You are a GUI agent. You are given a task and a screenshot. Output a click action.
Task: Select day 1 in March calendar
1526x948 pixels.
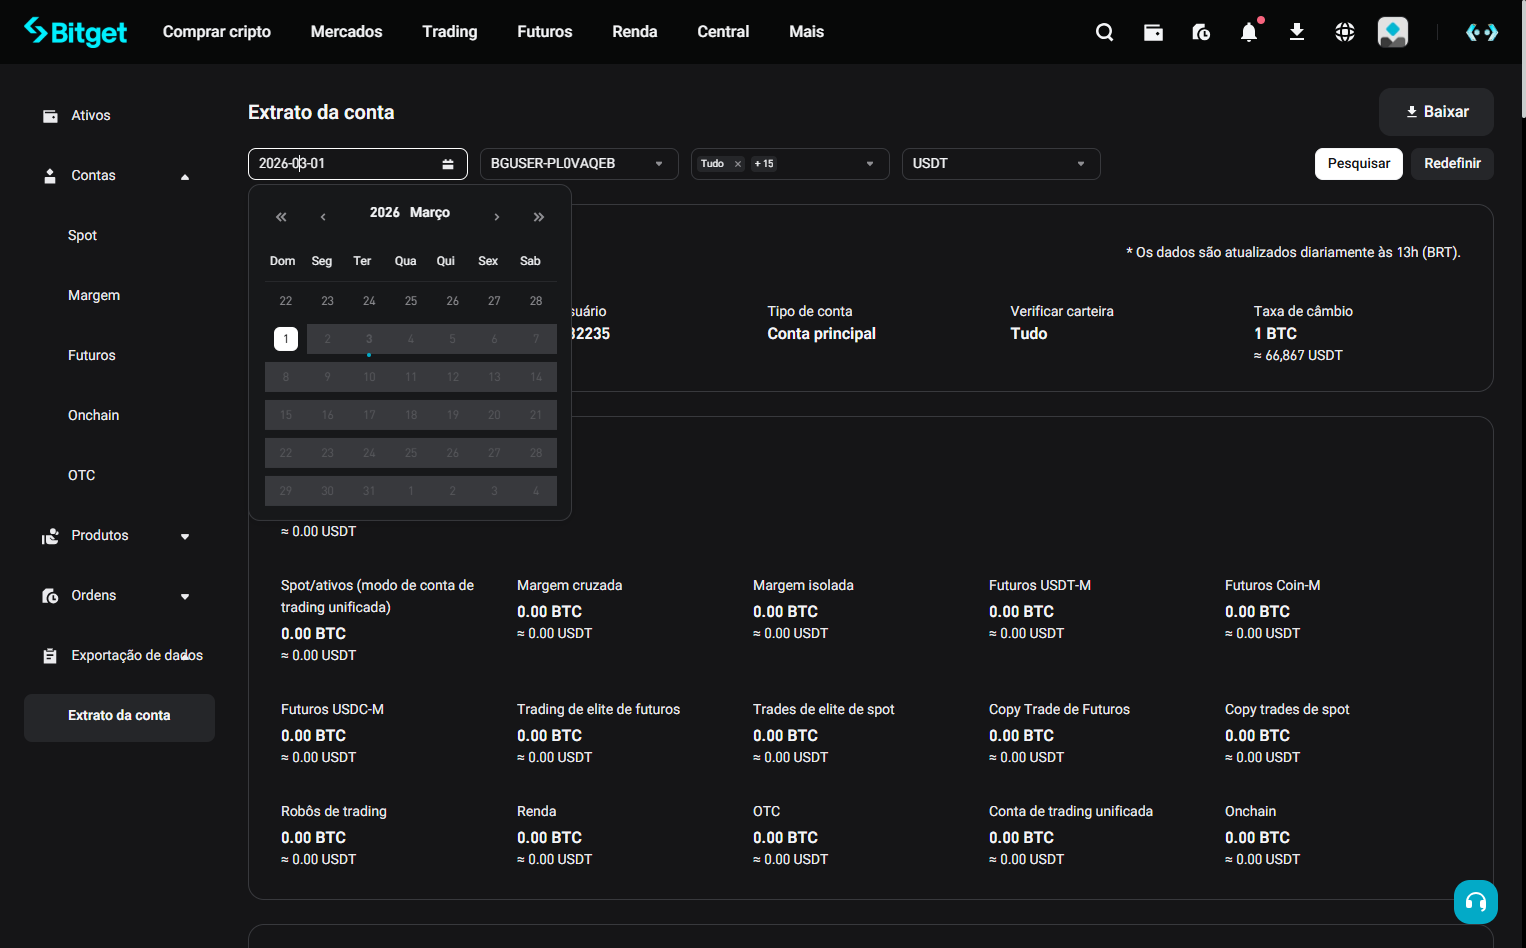coord(286,339)
